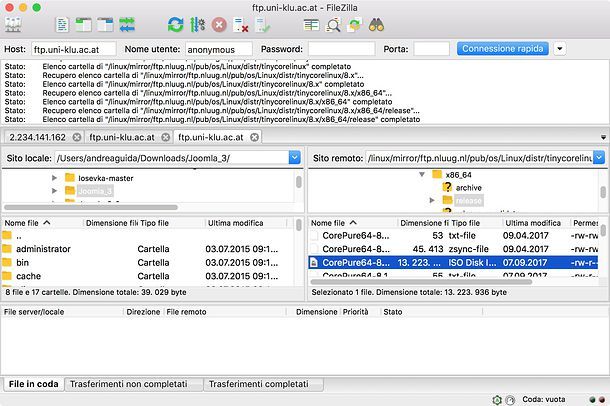Open the Sito locale path dropdown

294,158
